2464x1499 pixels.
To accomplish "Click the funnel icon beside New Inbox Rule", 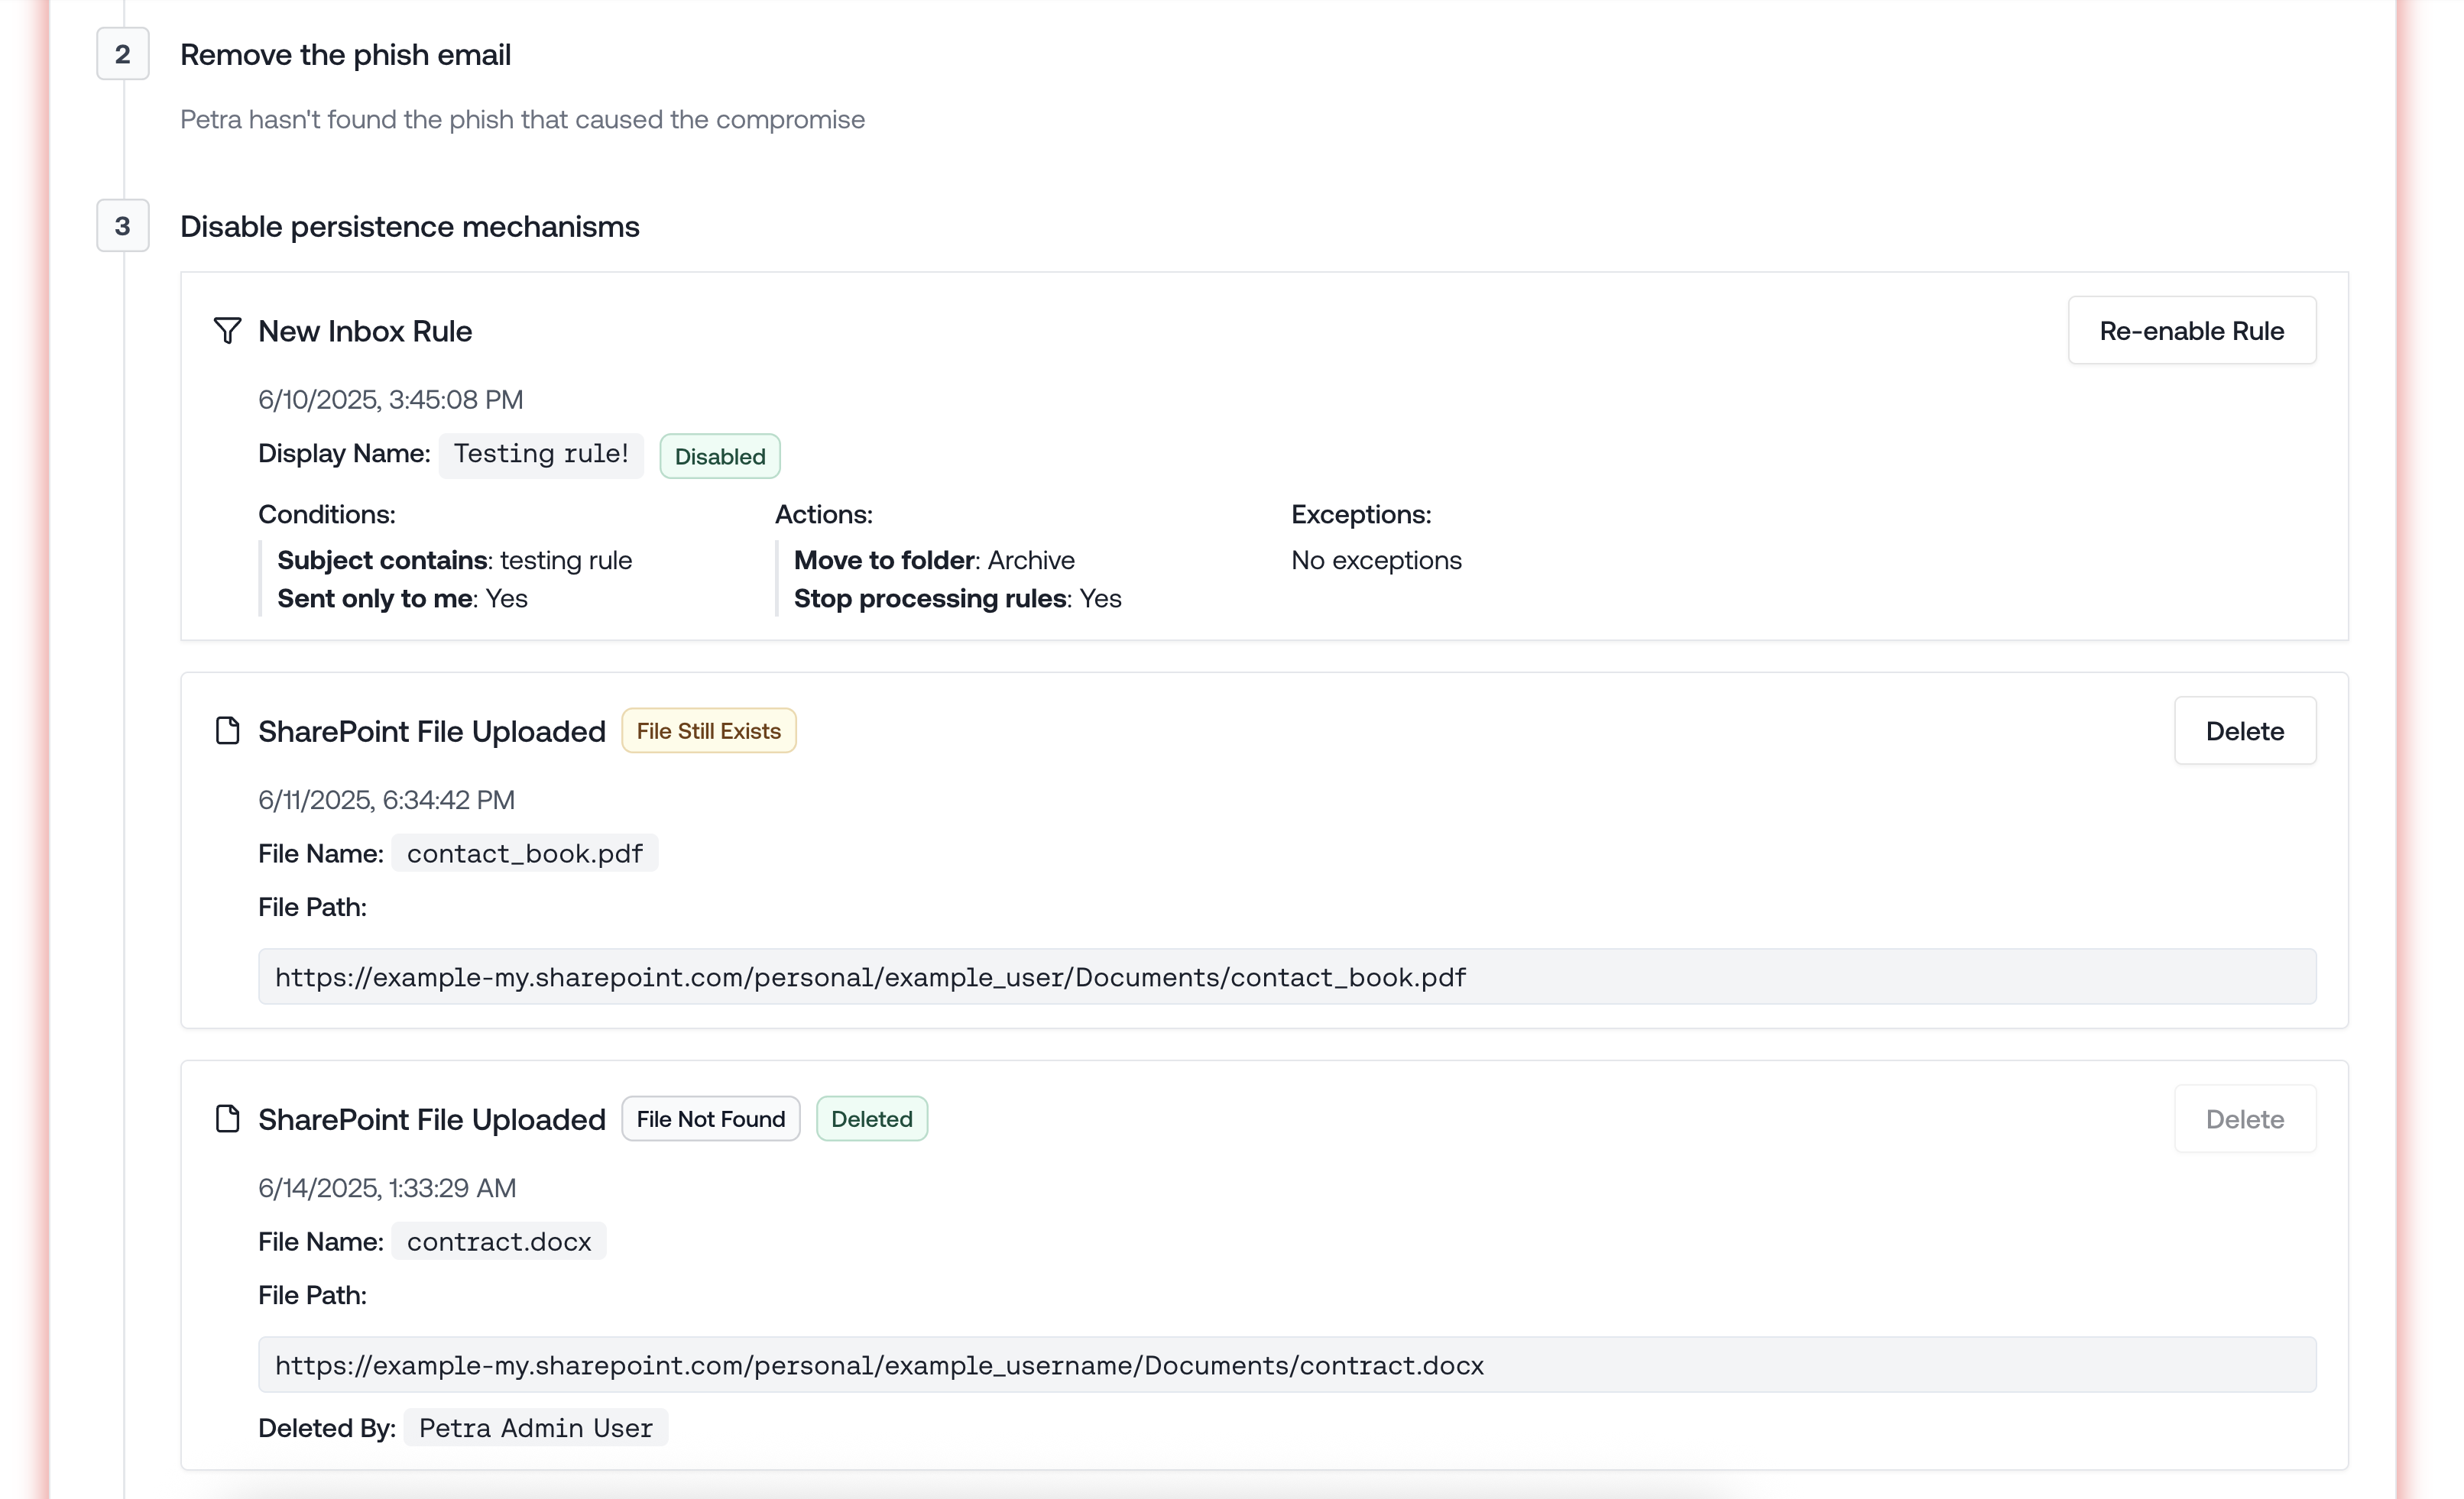I will click(x=227, y=331).
